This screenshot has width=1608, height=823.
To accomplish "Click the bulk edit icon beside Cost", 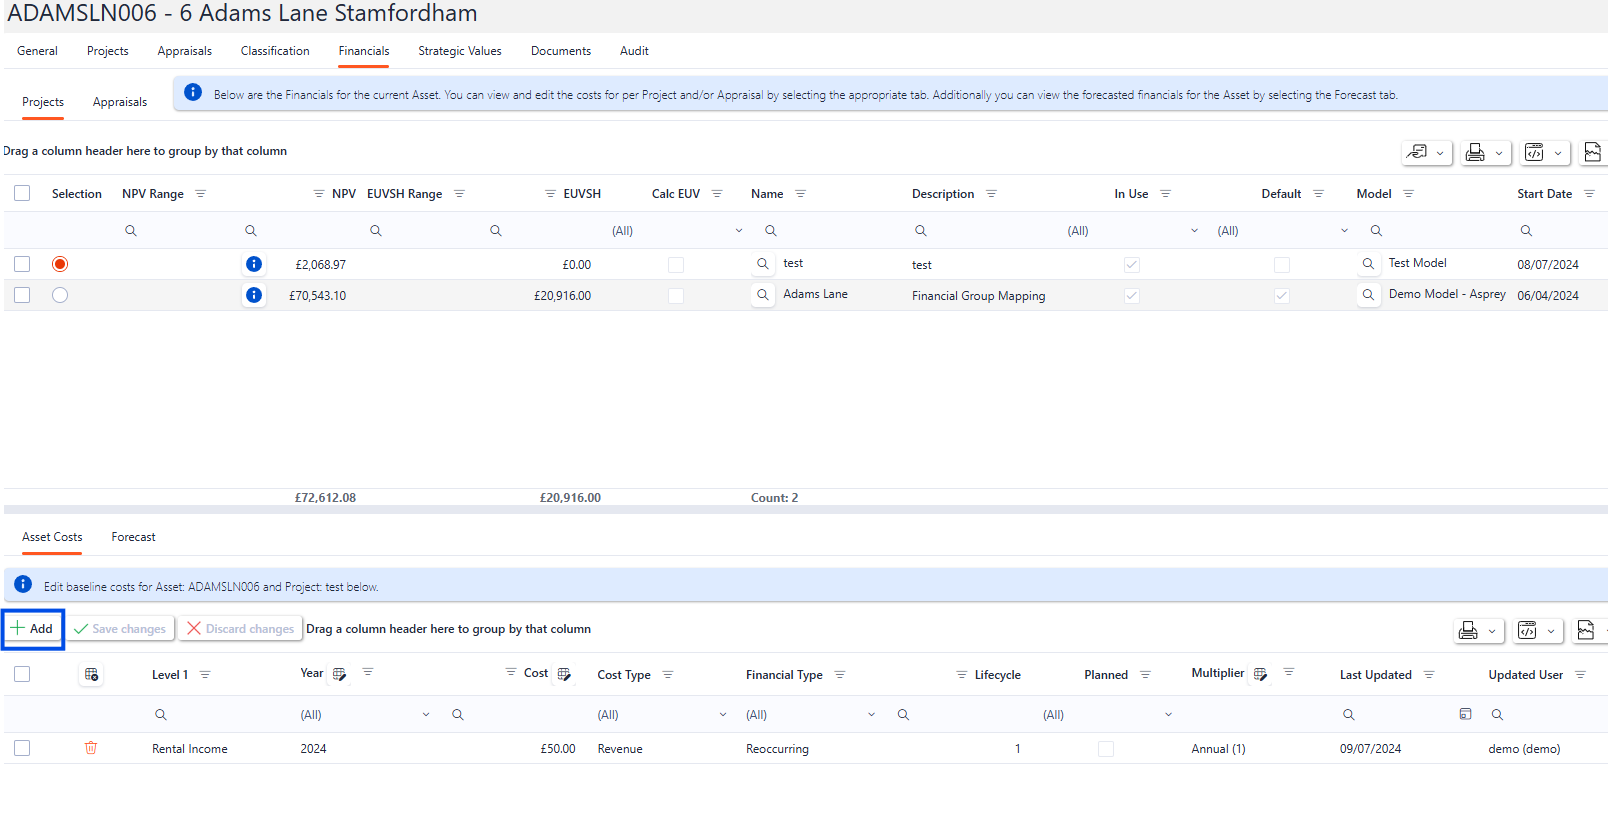I will click(564, 674).
